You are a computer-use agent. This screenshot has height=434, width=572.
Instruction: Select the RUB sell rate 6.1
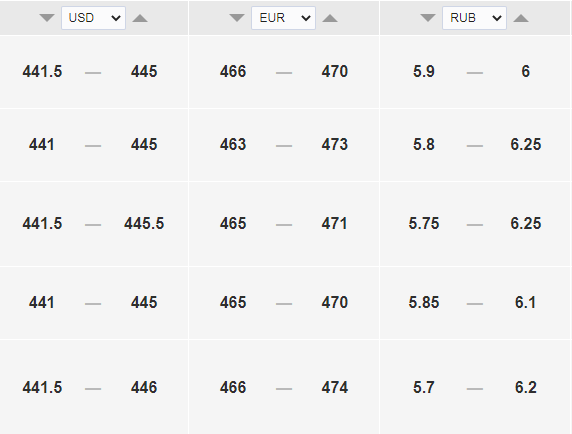[x=526, y=303]
